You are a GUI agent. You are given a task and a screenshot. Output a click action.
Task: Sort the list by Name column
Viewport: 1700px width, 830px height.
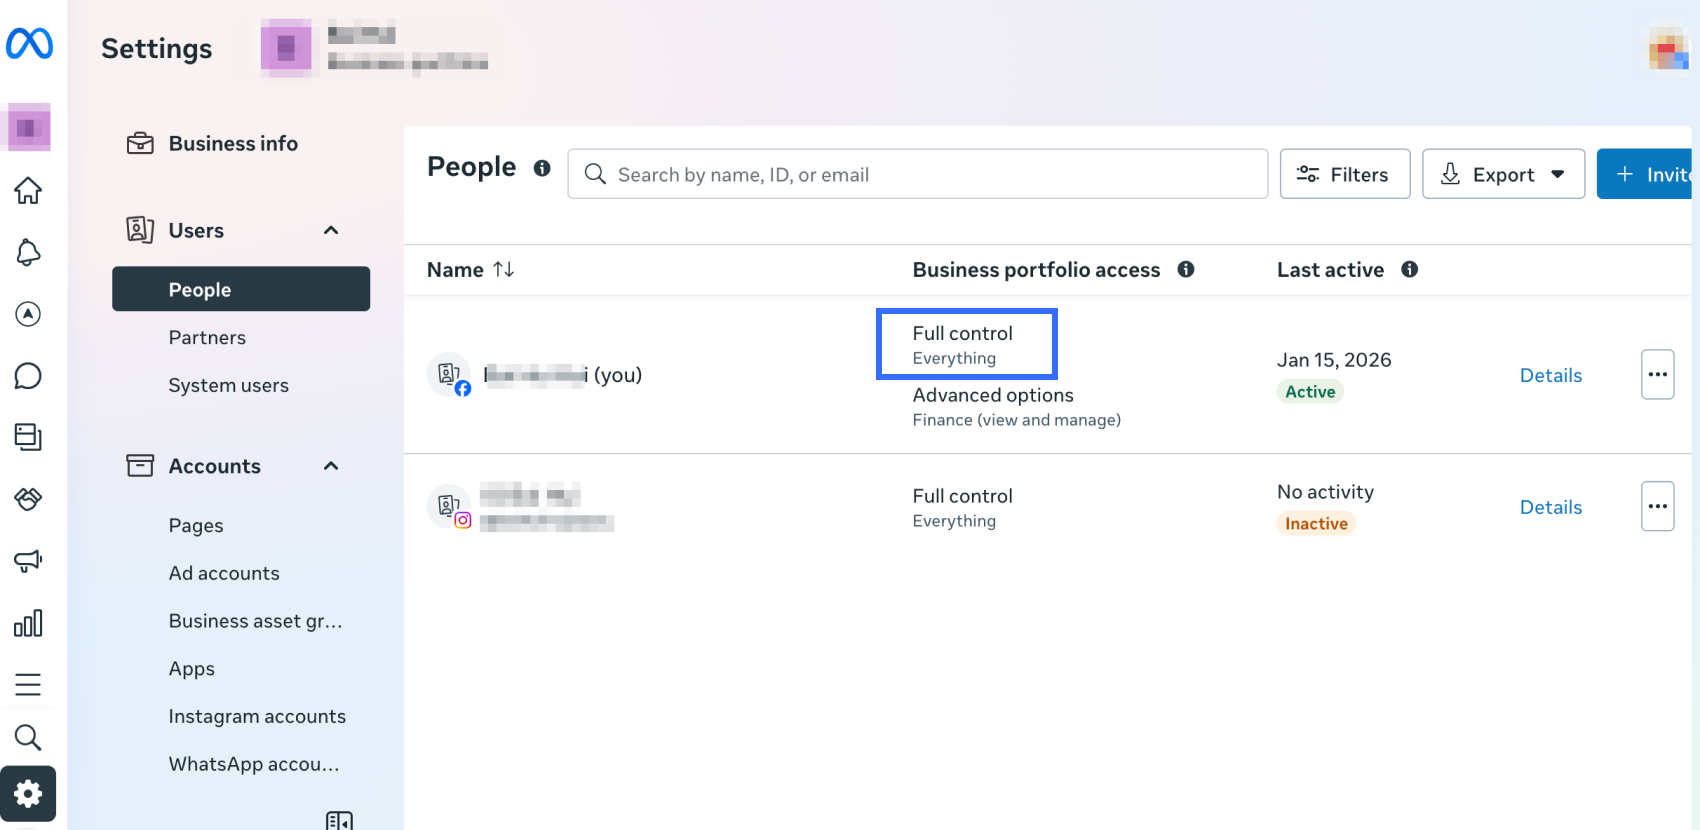tap(503, 270)
